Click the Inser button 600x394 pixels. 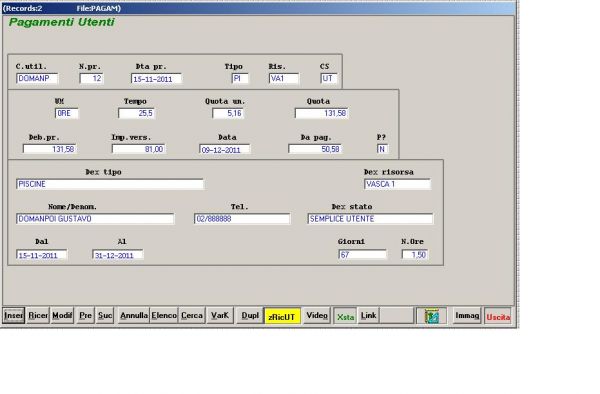coord(14,316)
